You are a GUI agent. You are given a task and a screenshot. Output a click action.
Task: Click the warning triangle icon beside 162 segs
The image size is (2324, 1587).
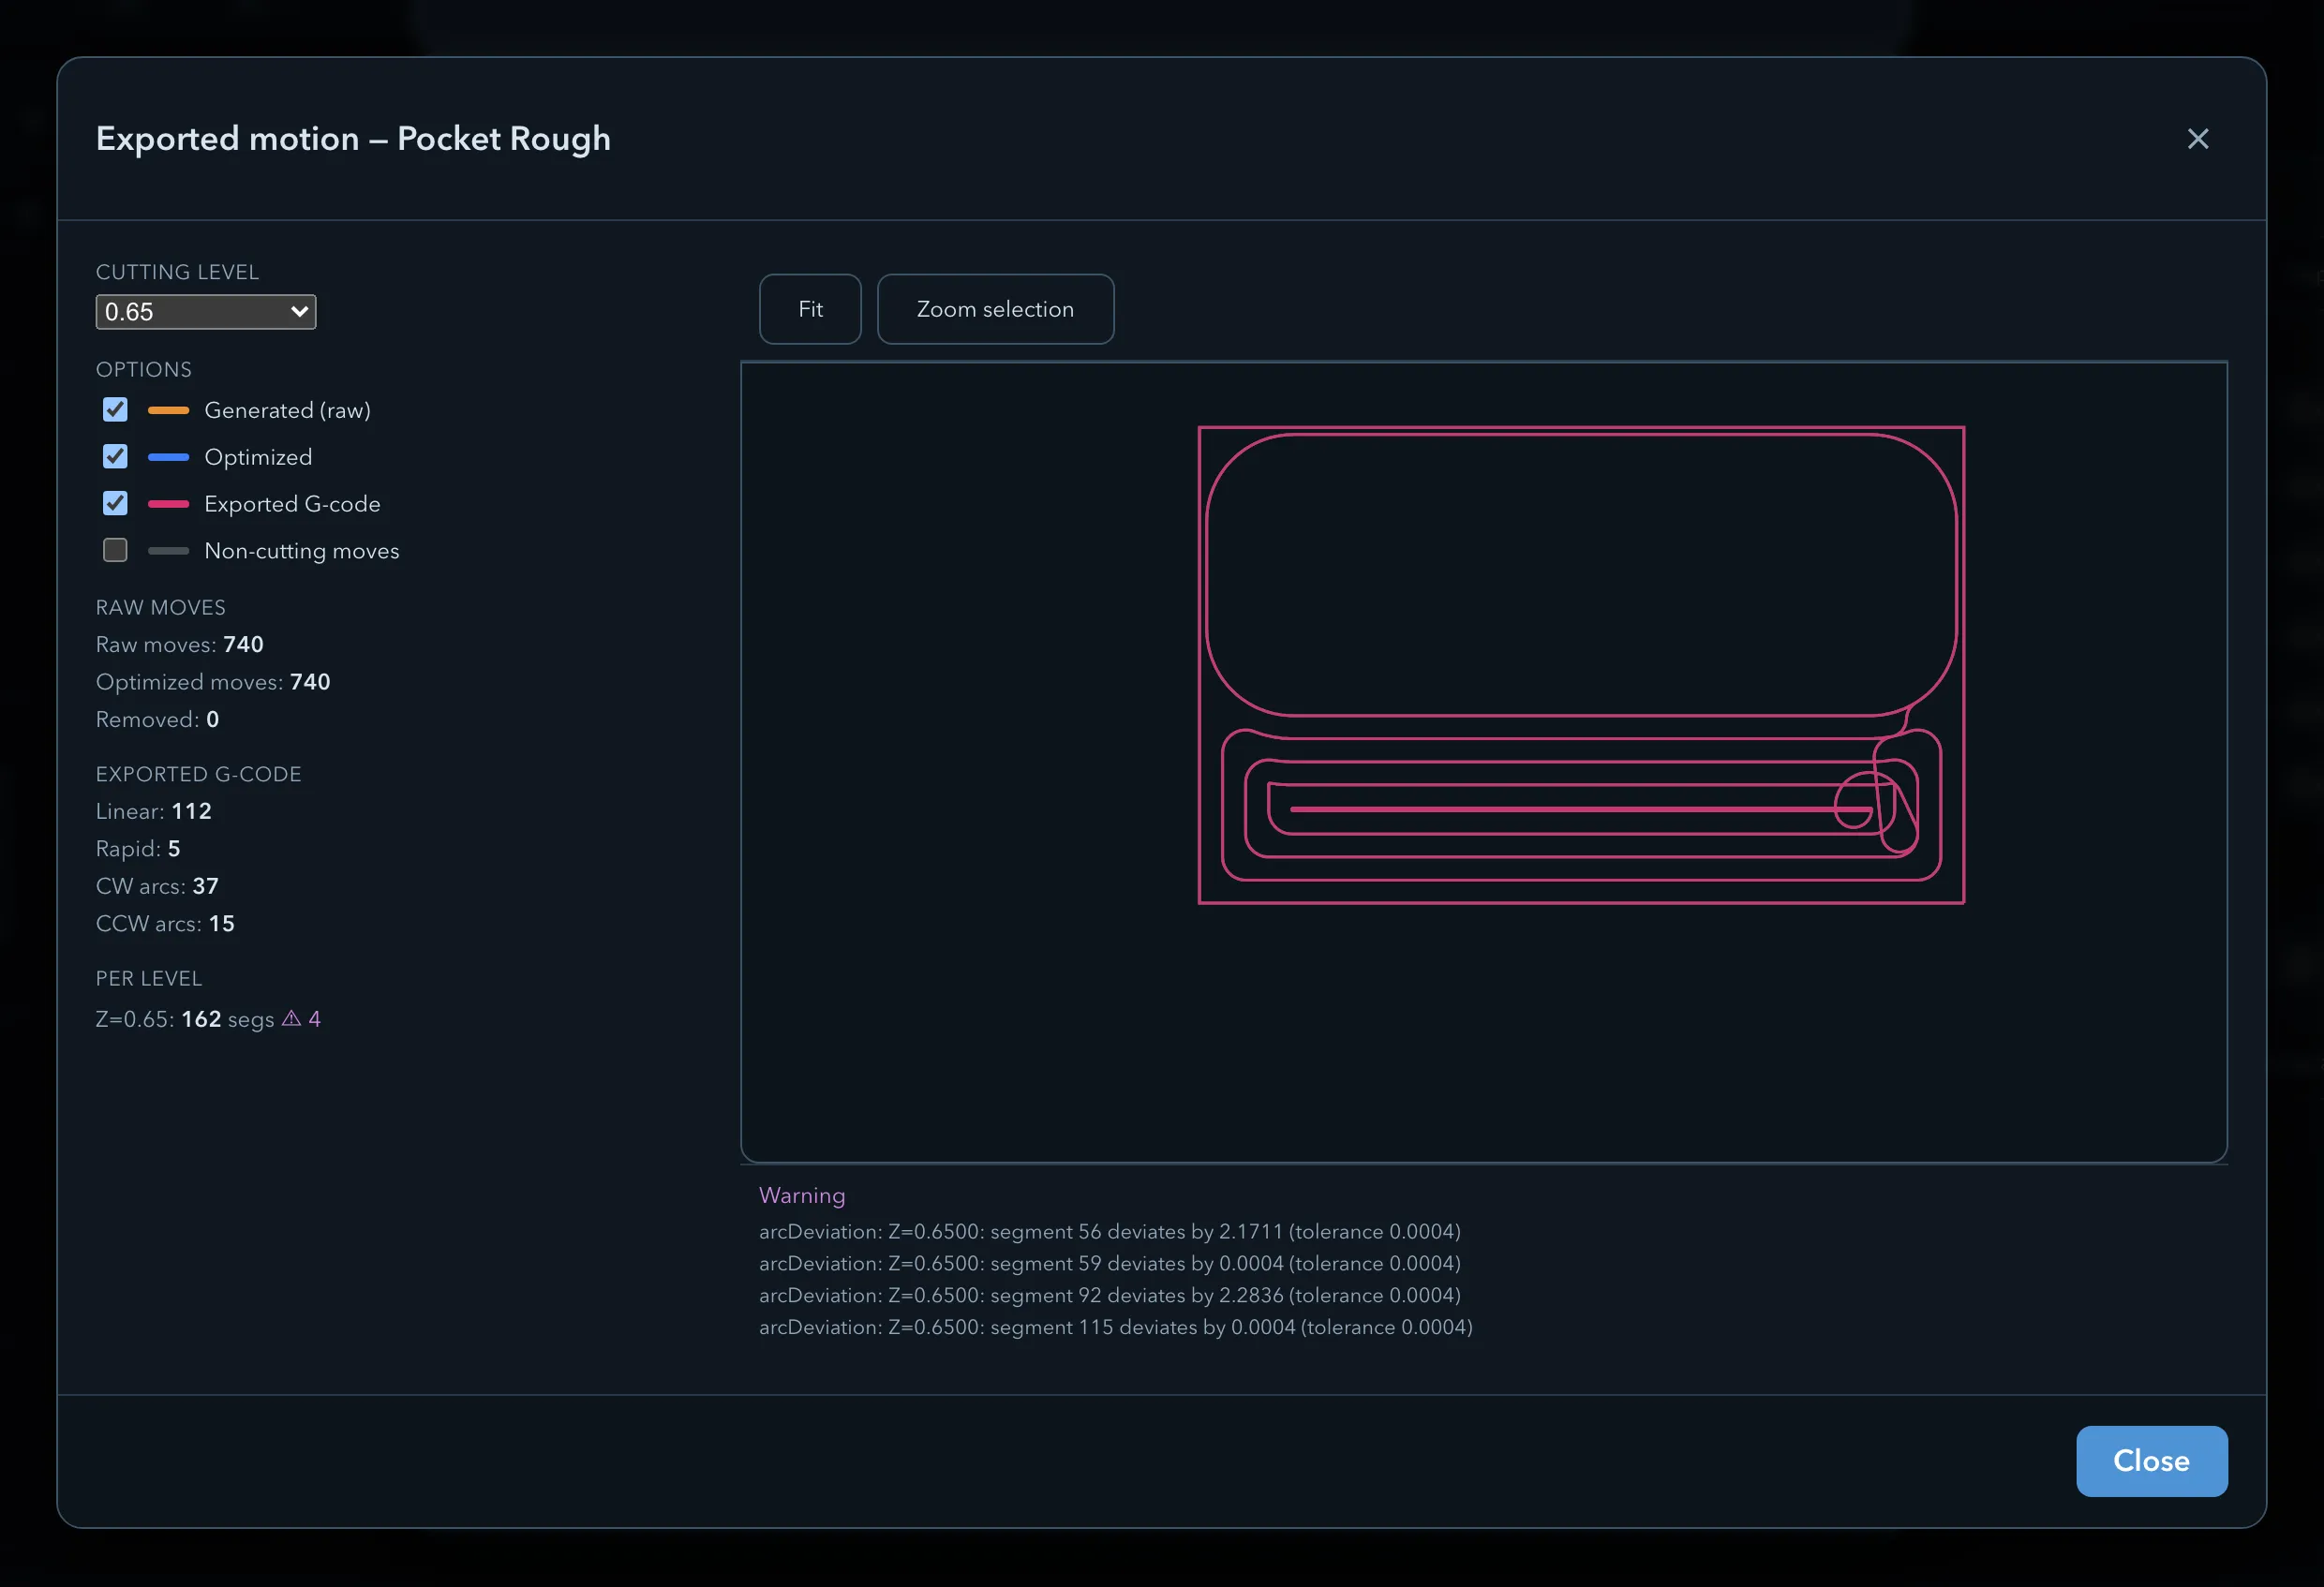point(291,1018)
